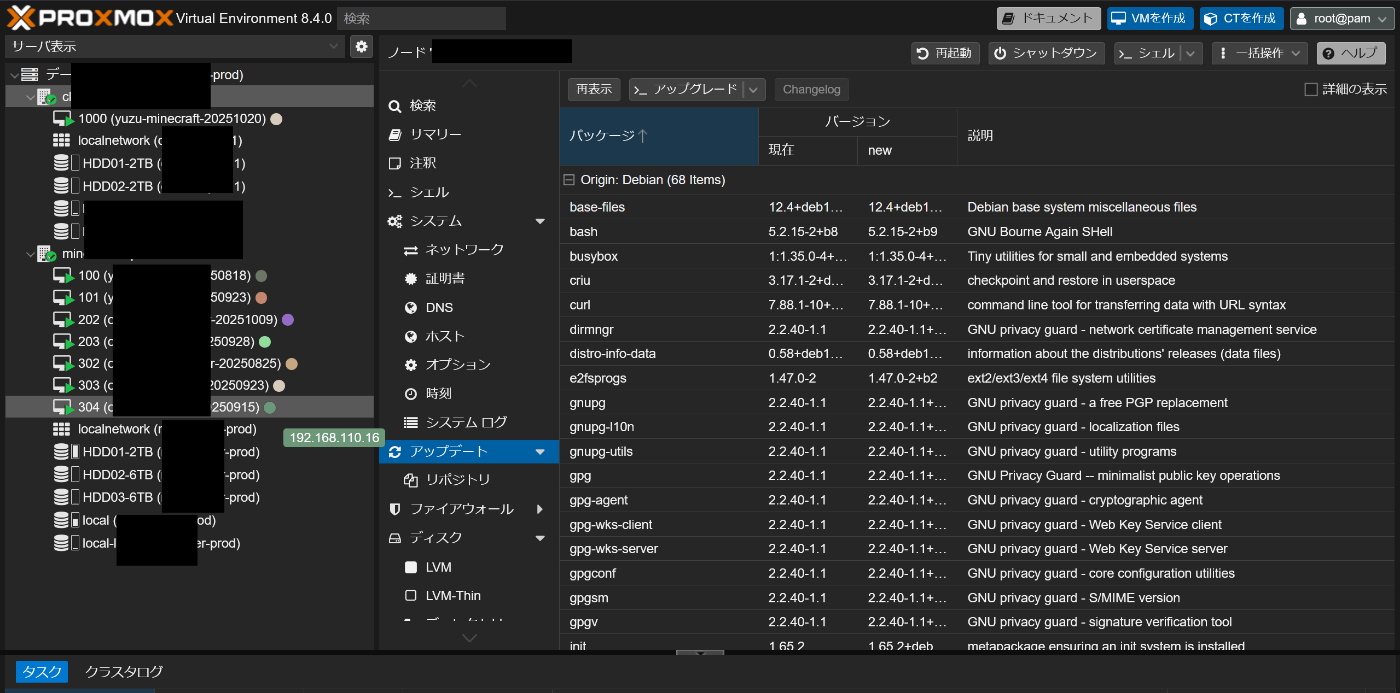
Task: Collapse the second node above VM 100
Action: pyautogui.click(x=30, y=254)
